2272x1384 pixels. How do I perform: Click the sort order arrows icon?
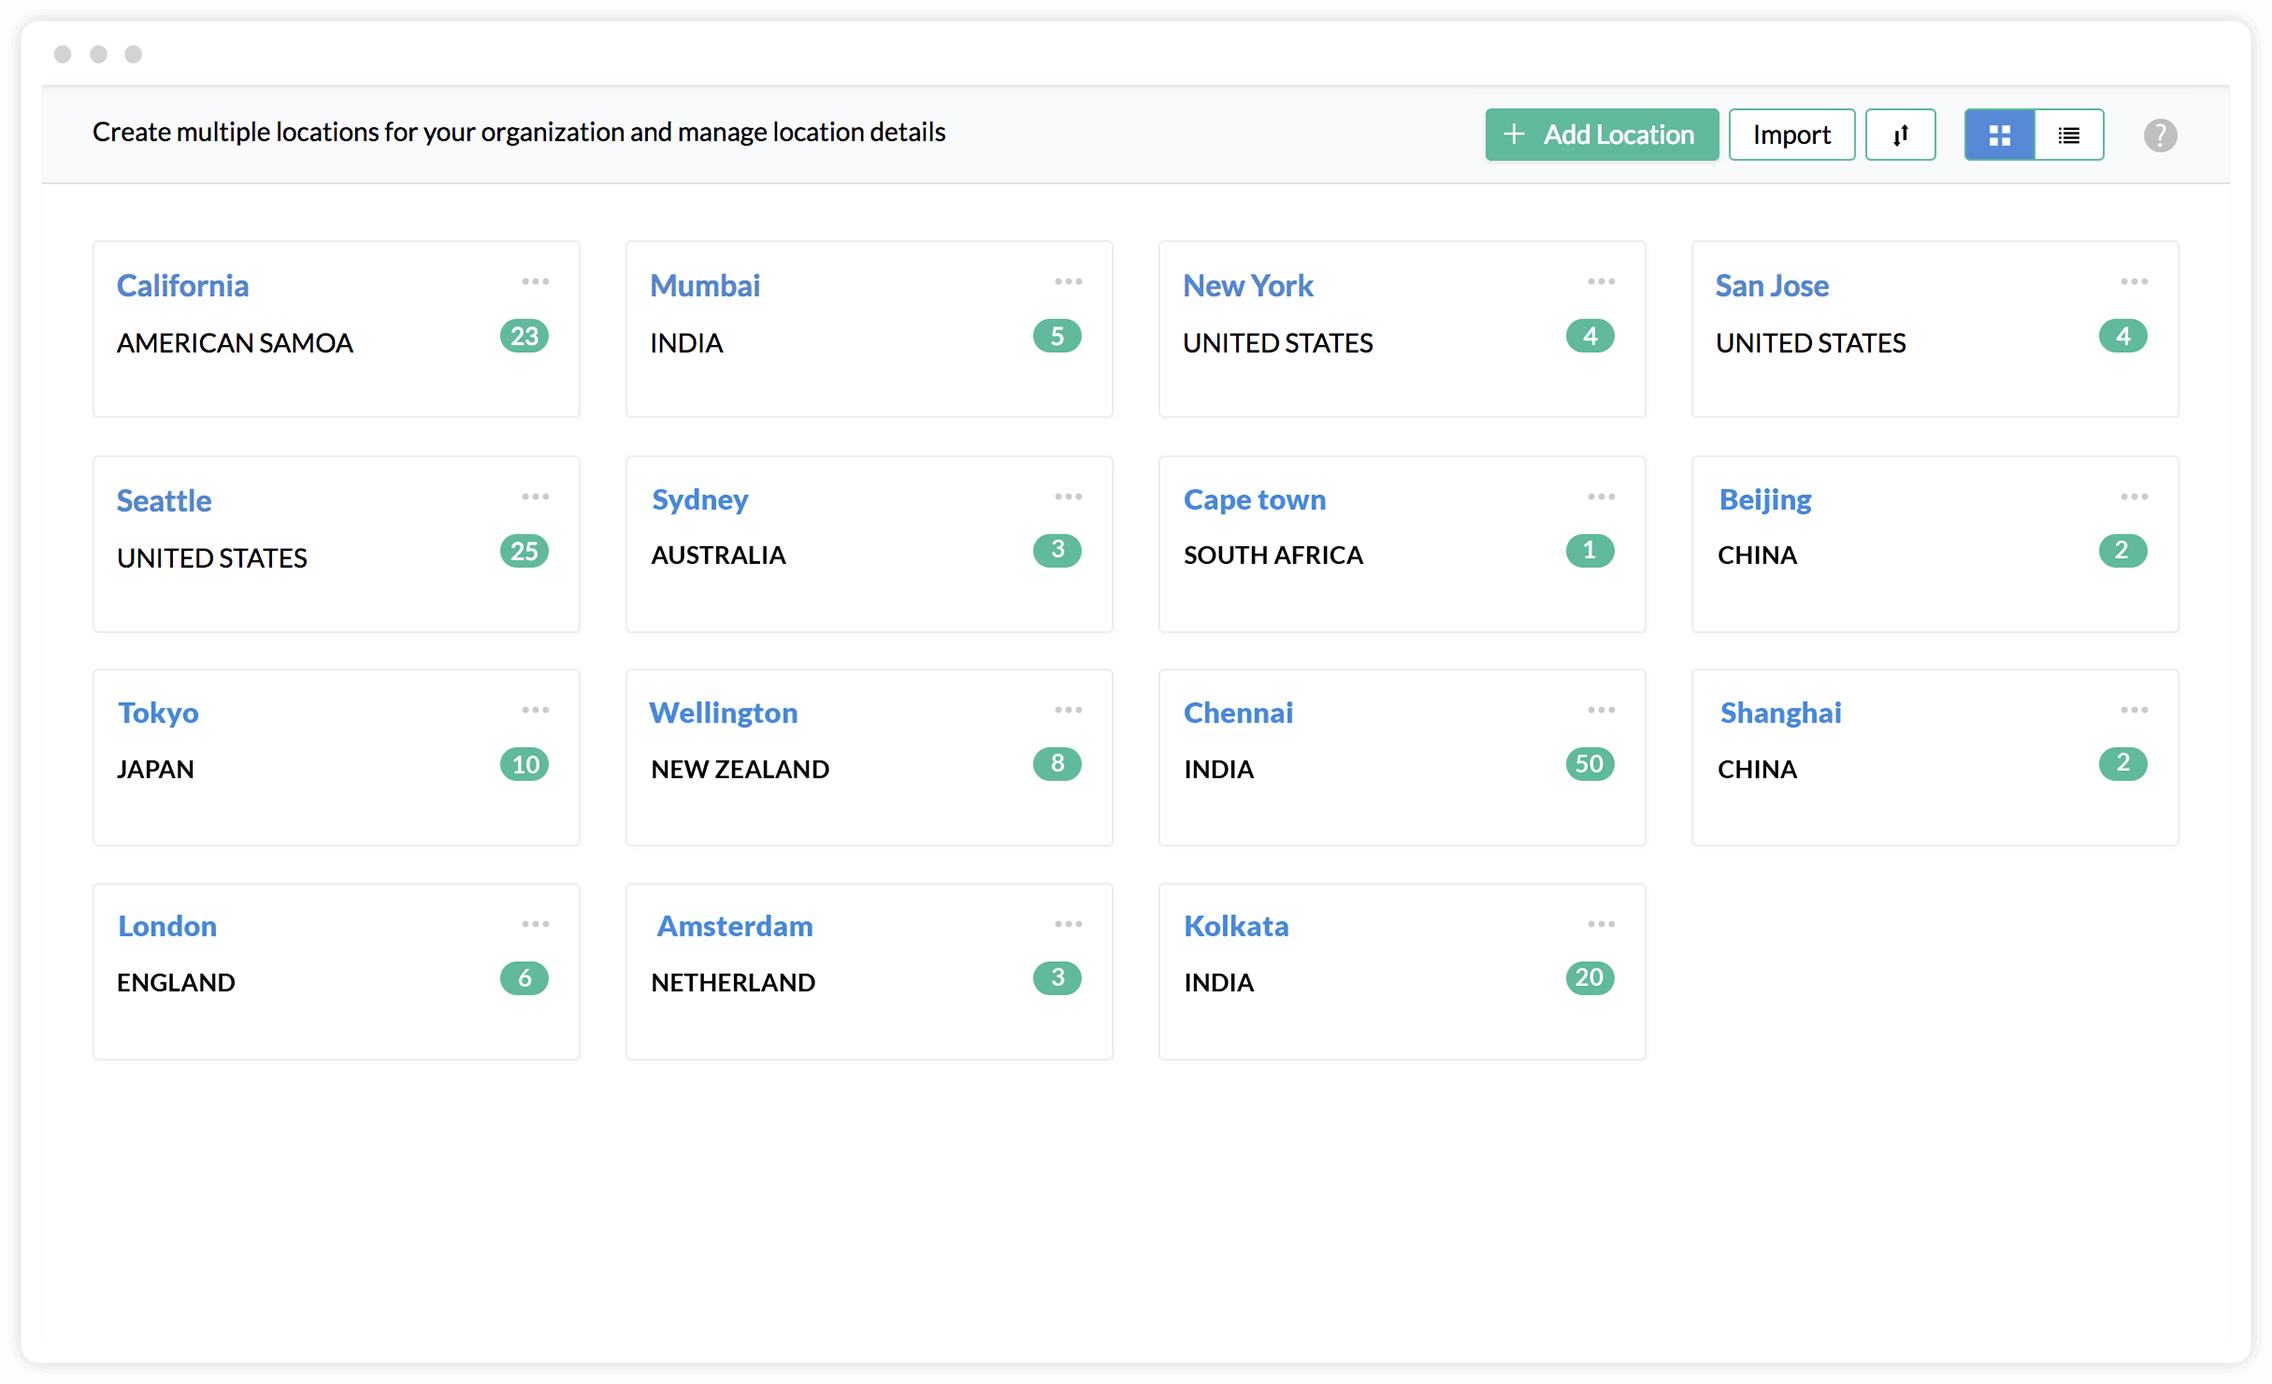1900,135
